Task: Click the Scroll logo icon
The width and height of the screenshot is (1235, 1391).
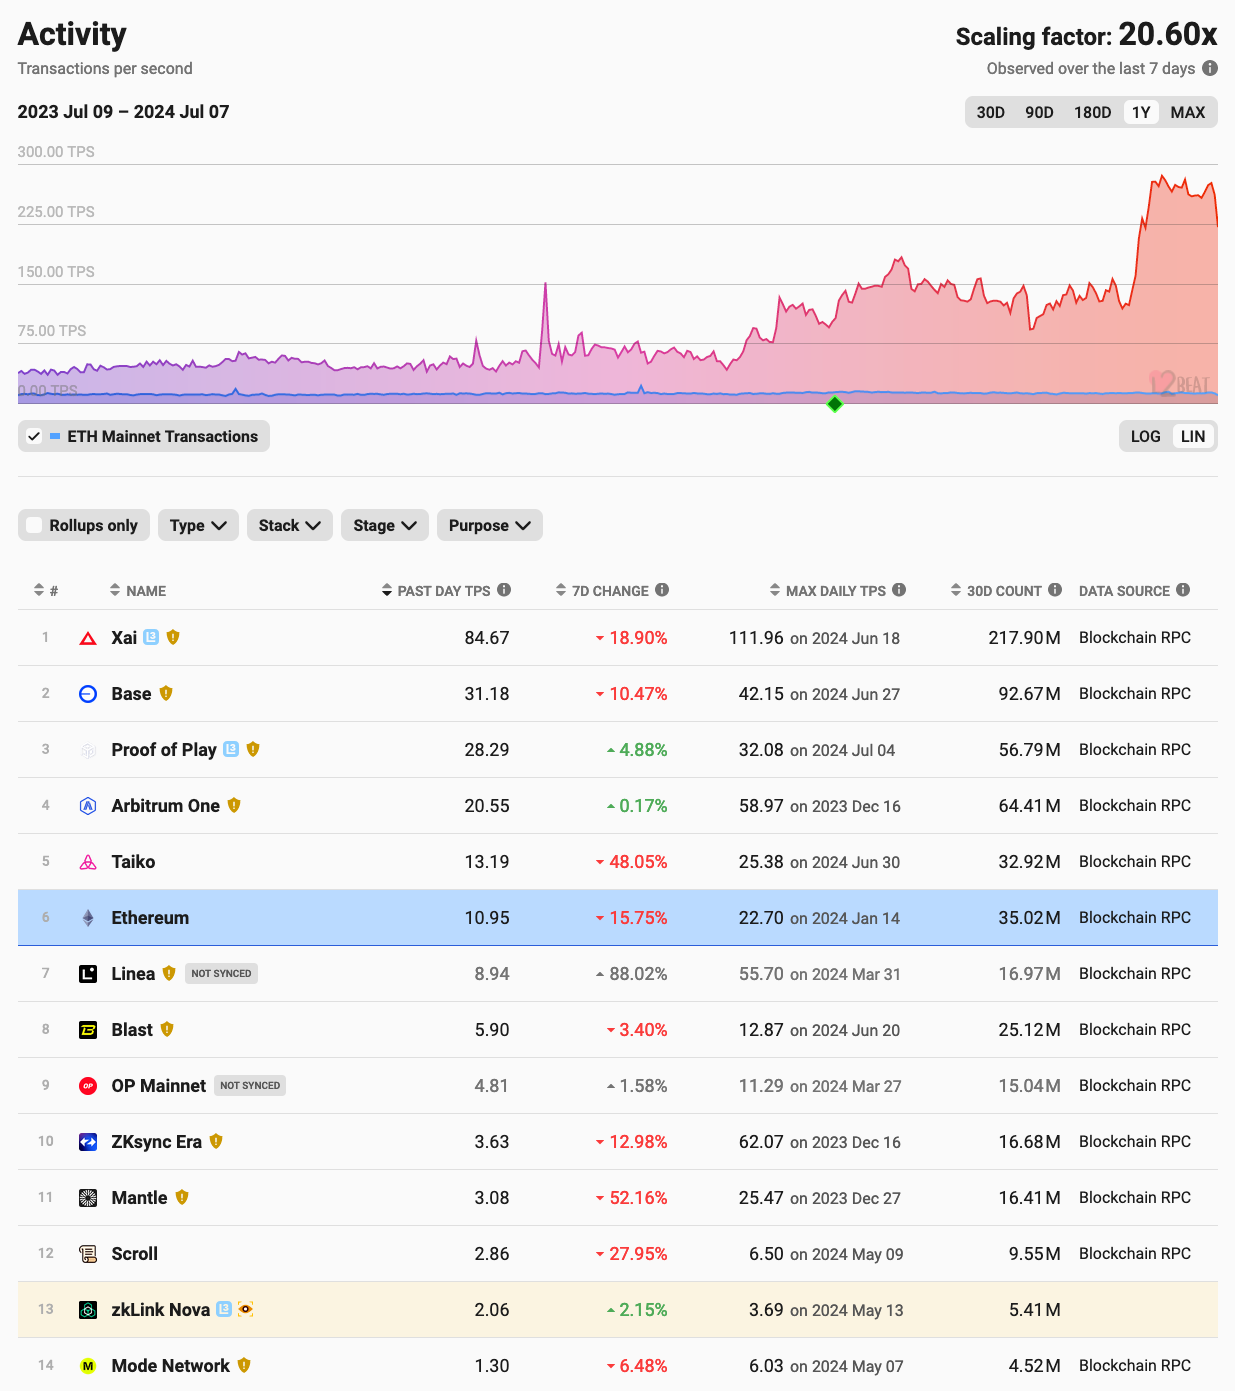Action: coord(88,1254)
